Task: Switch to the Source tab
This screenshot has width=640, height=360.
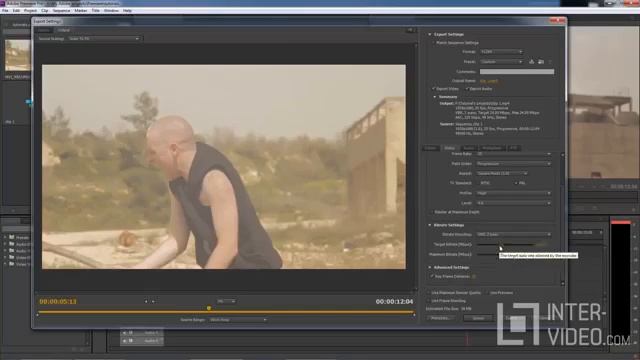Action: pyautogui.click(x=44, y=30)
